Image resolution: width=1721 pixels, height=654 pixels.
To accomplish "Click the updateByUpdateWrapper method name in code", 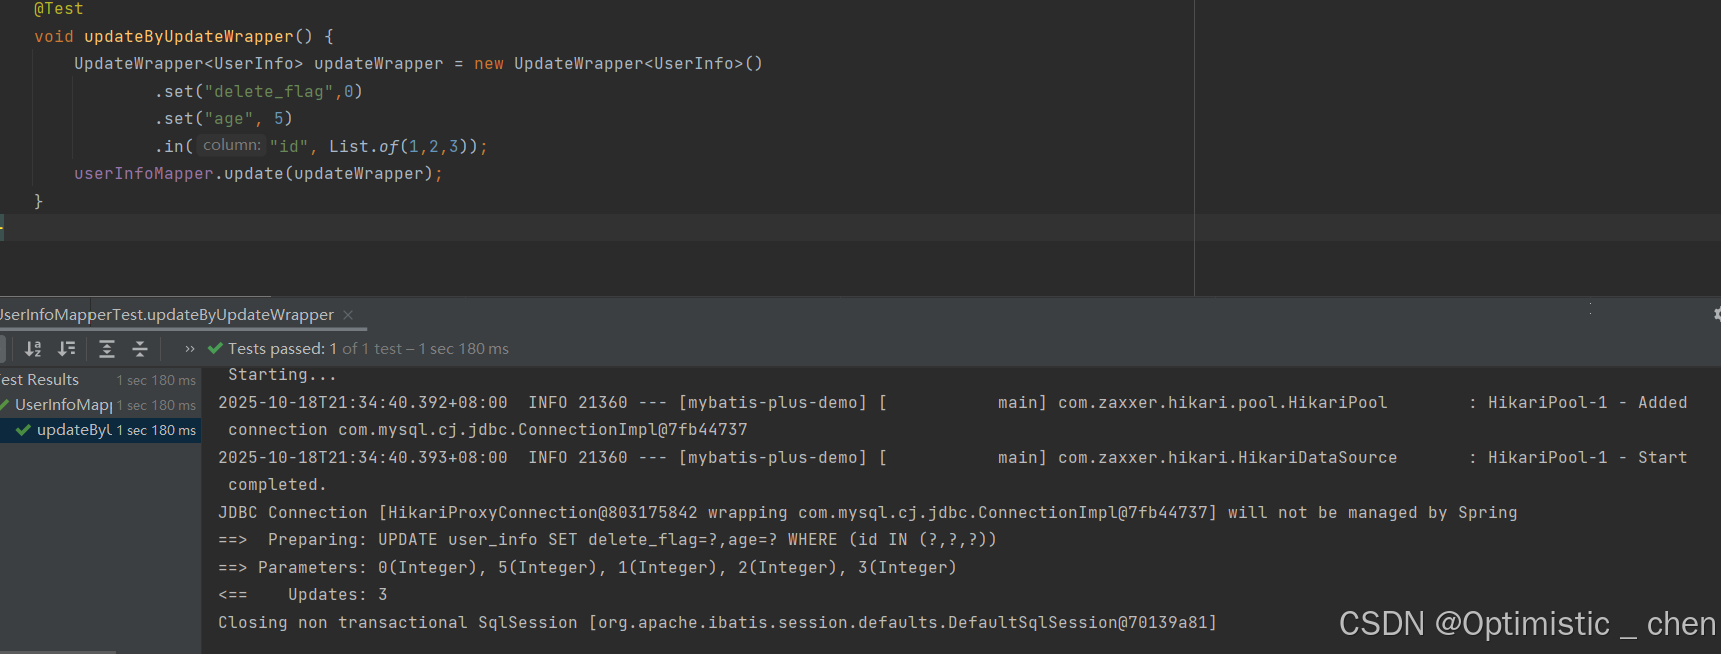I will [x=189, y=37].
